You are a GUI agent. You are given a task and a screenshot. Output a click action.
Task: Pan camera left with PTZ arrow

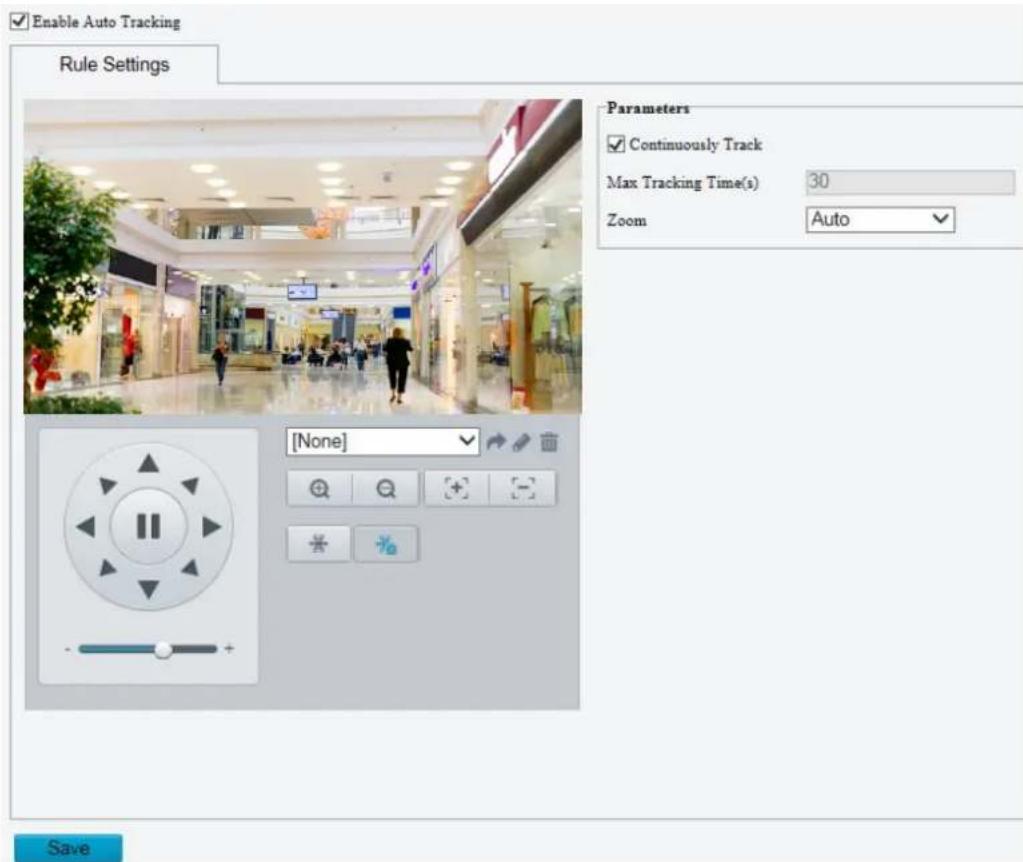click(x=85, y=527)
